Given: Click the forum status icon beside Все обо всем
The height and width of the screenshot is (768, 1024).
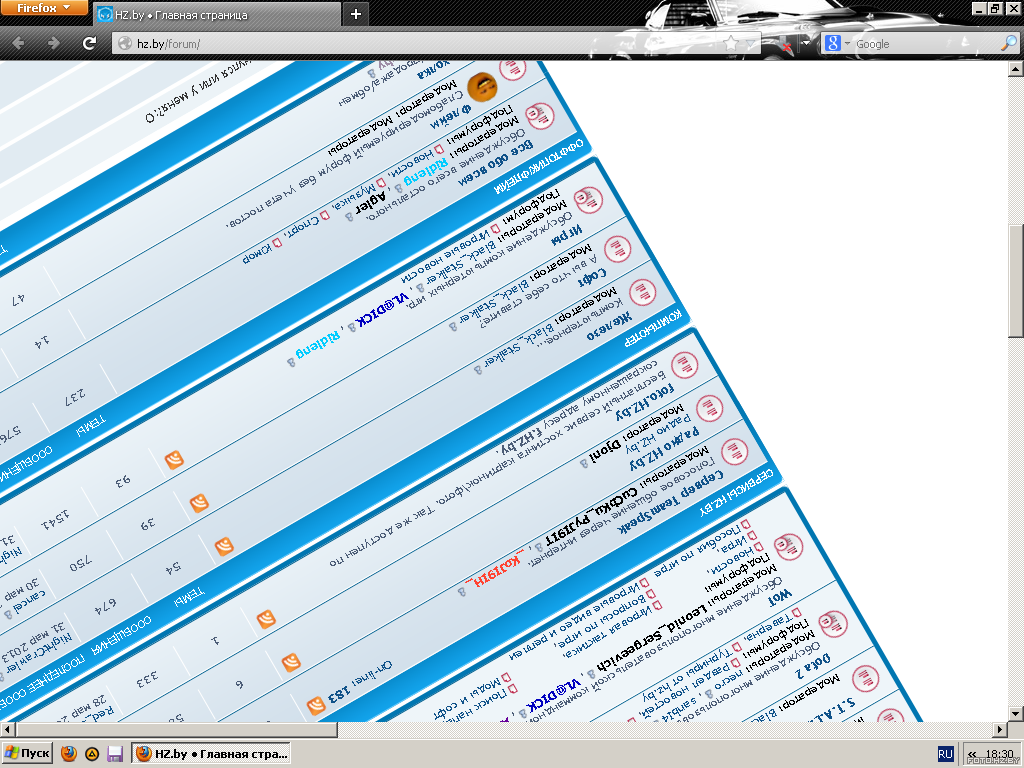Looking at the screenshot, I should 539,116.
